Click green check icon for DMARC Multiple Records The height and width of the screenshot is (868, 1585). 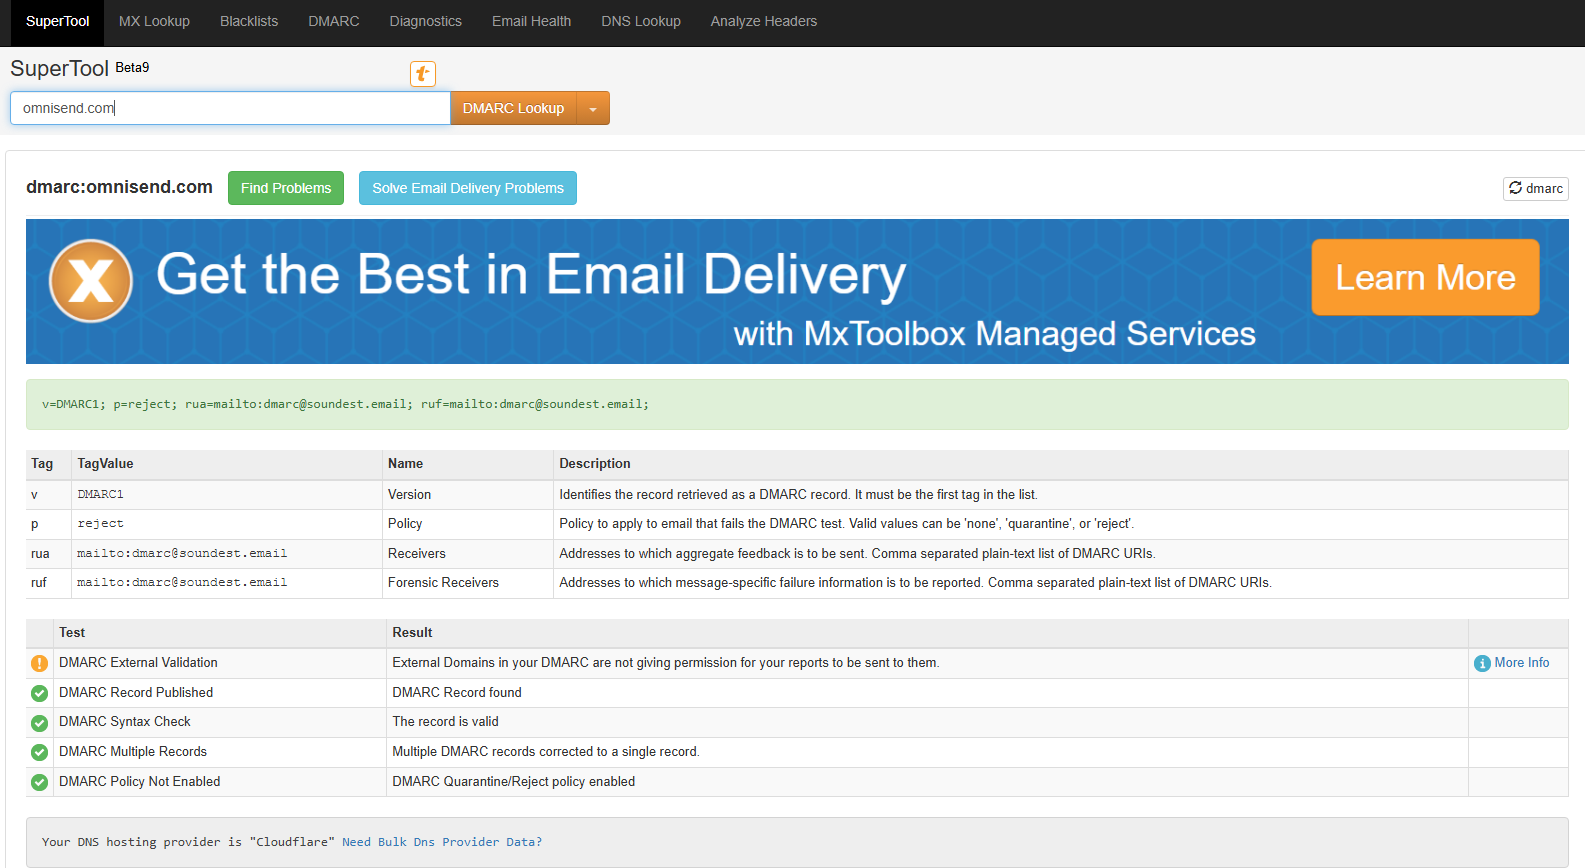(x=39, y=752)
